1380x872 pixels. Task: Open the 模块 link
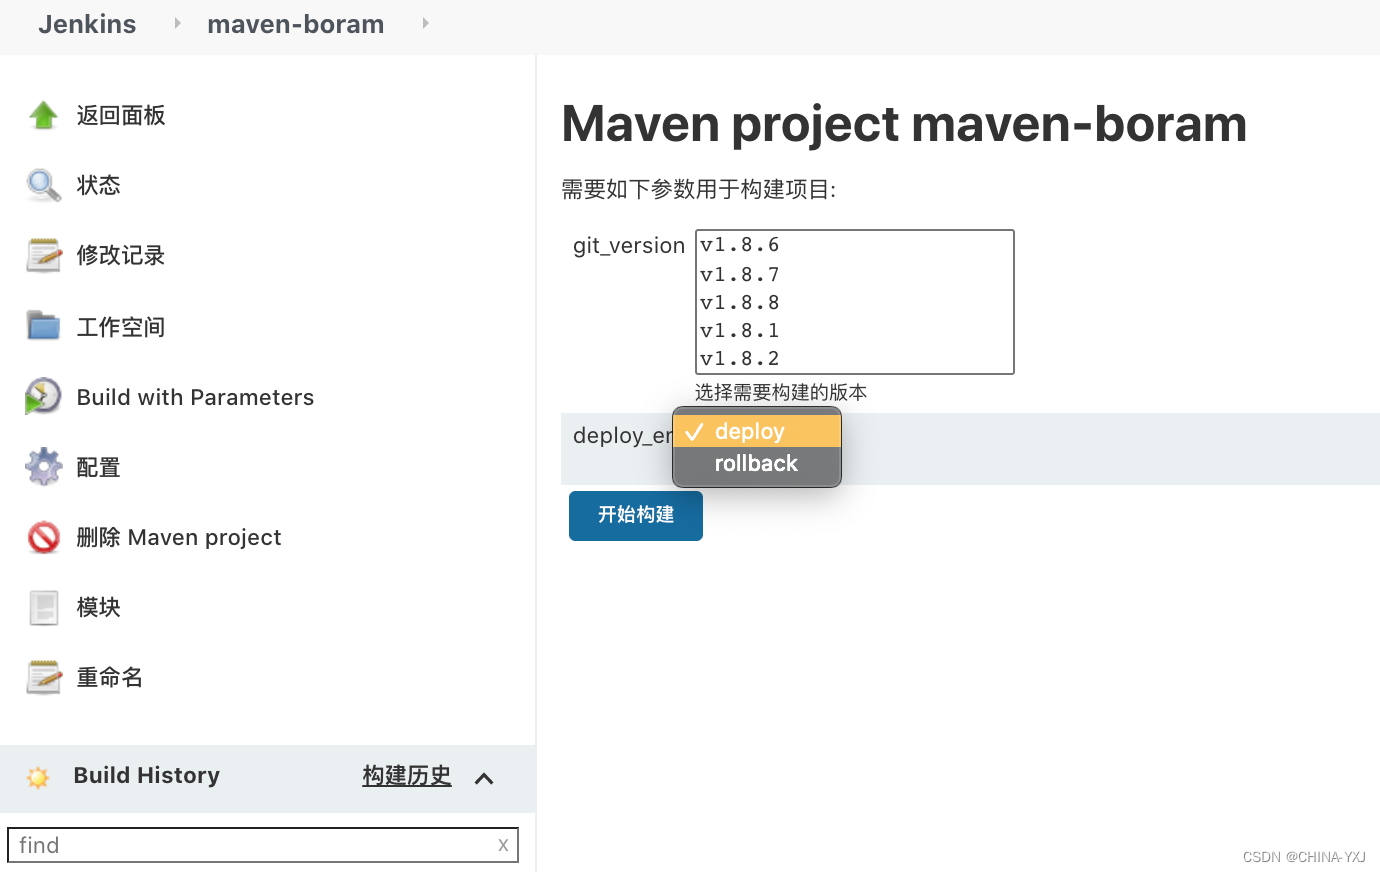coord(98,607)
